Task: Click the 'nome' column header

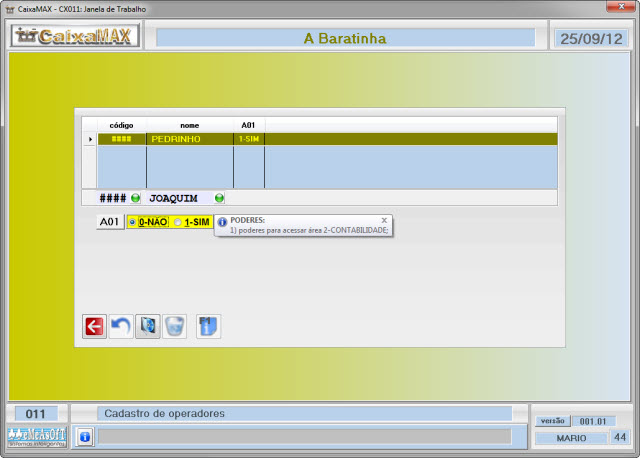Action: pos(189,125)
